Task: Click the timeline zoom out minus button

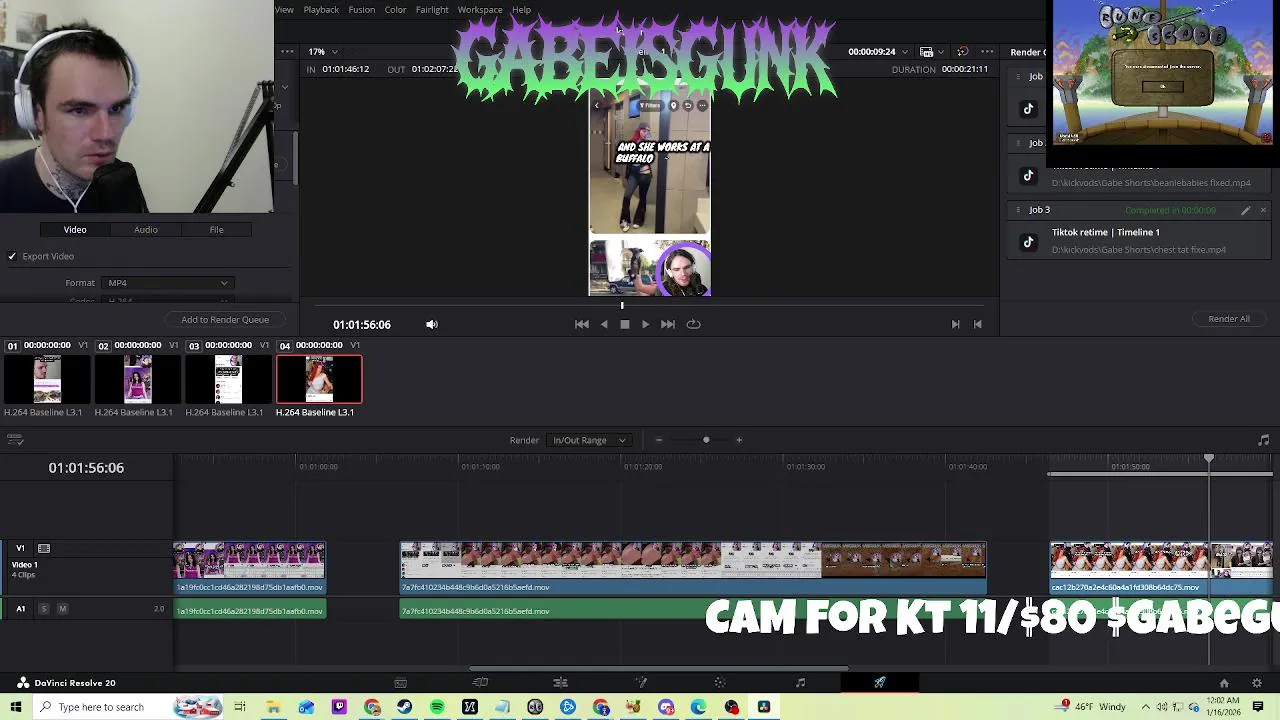Action: pyautogui.click(x=658, y=440)
